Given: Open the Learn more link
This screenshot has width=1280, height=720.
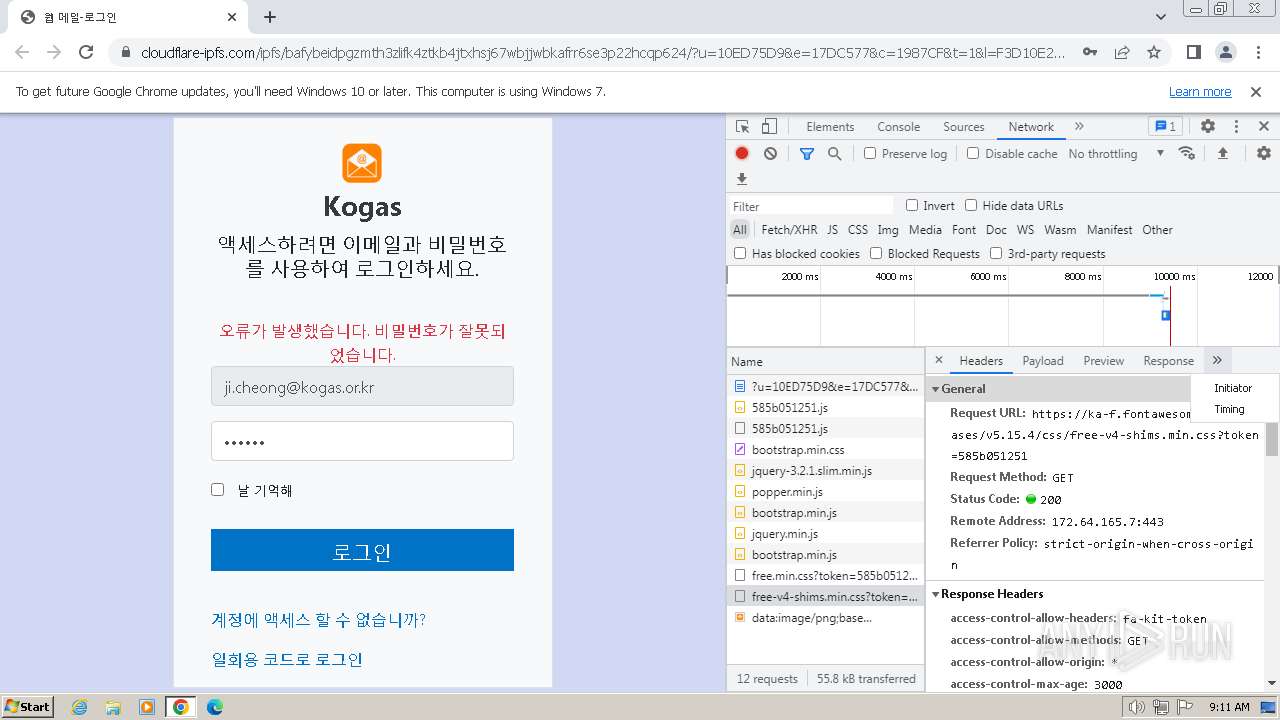Looking at the screenshot, I should [1200, 92].
